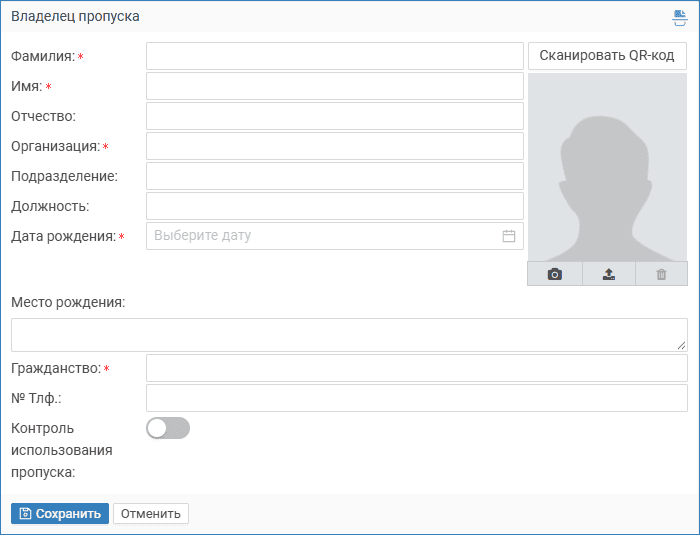
Task: Click the Контроль использования пропуска label
Action: (62, 450)
